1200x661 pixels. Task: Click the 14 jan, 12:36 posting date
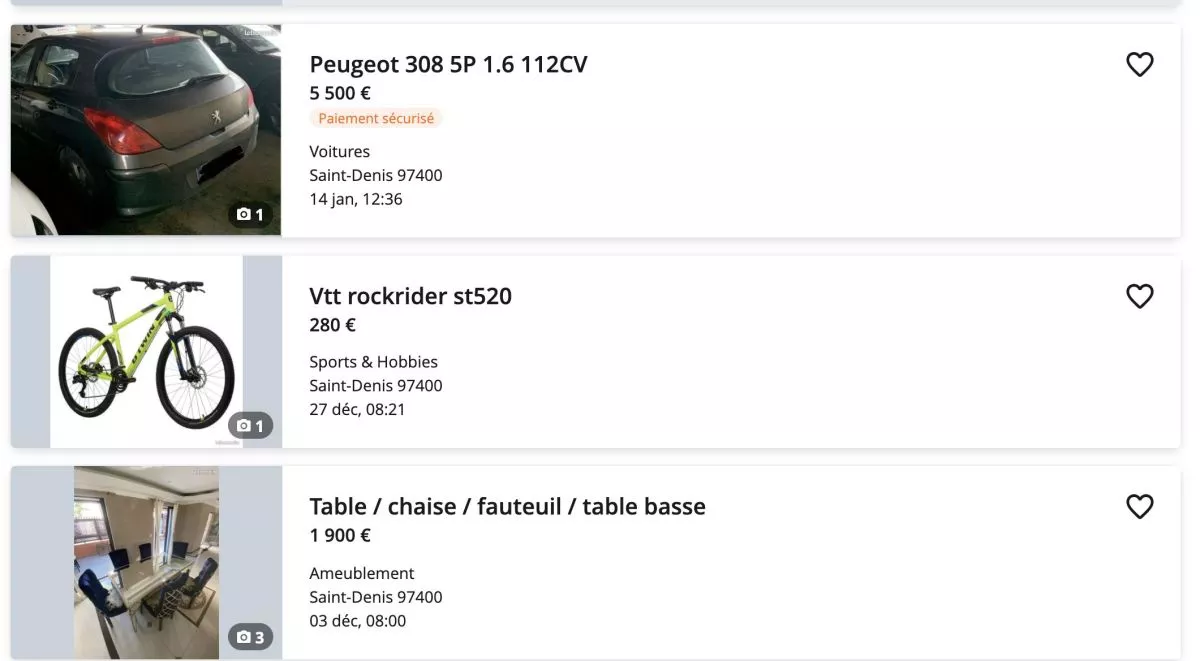click(356, 199)
